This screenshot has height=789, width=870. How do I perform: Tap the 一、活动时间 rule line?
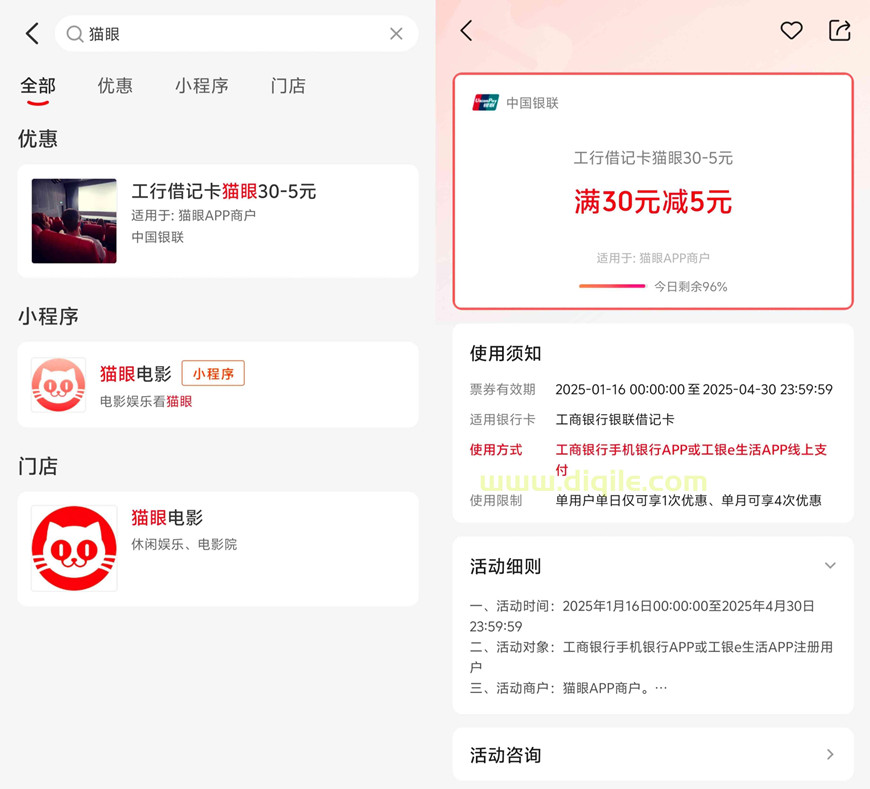click(x=642, y=616)
